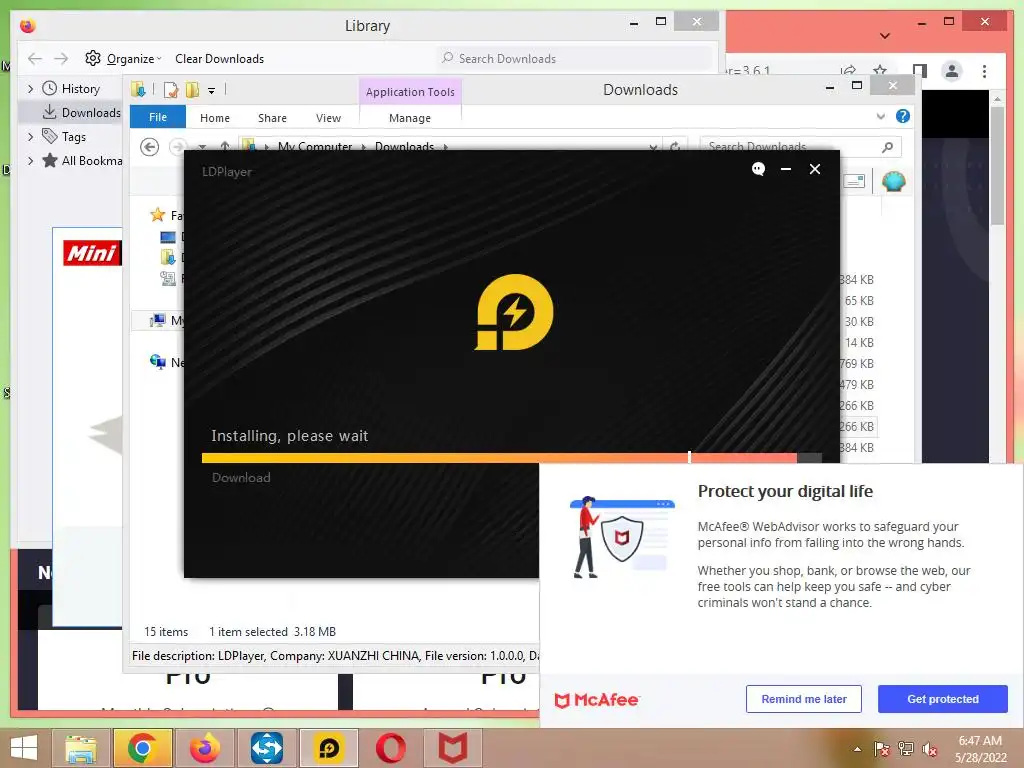Click Remind me later in McAfee popup
The width and height of the screenshot is (1024, 768).
[804, 699]
